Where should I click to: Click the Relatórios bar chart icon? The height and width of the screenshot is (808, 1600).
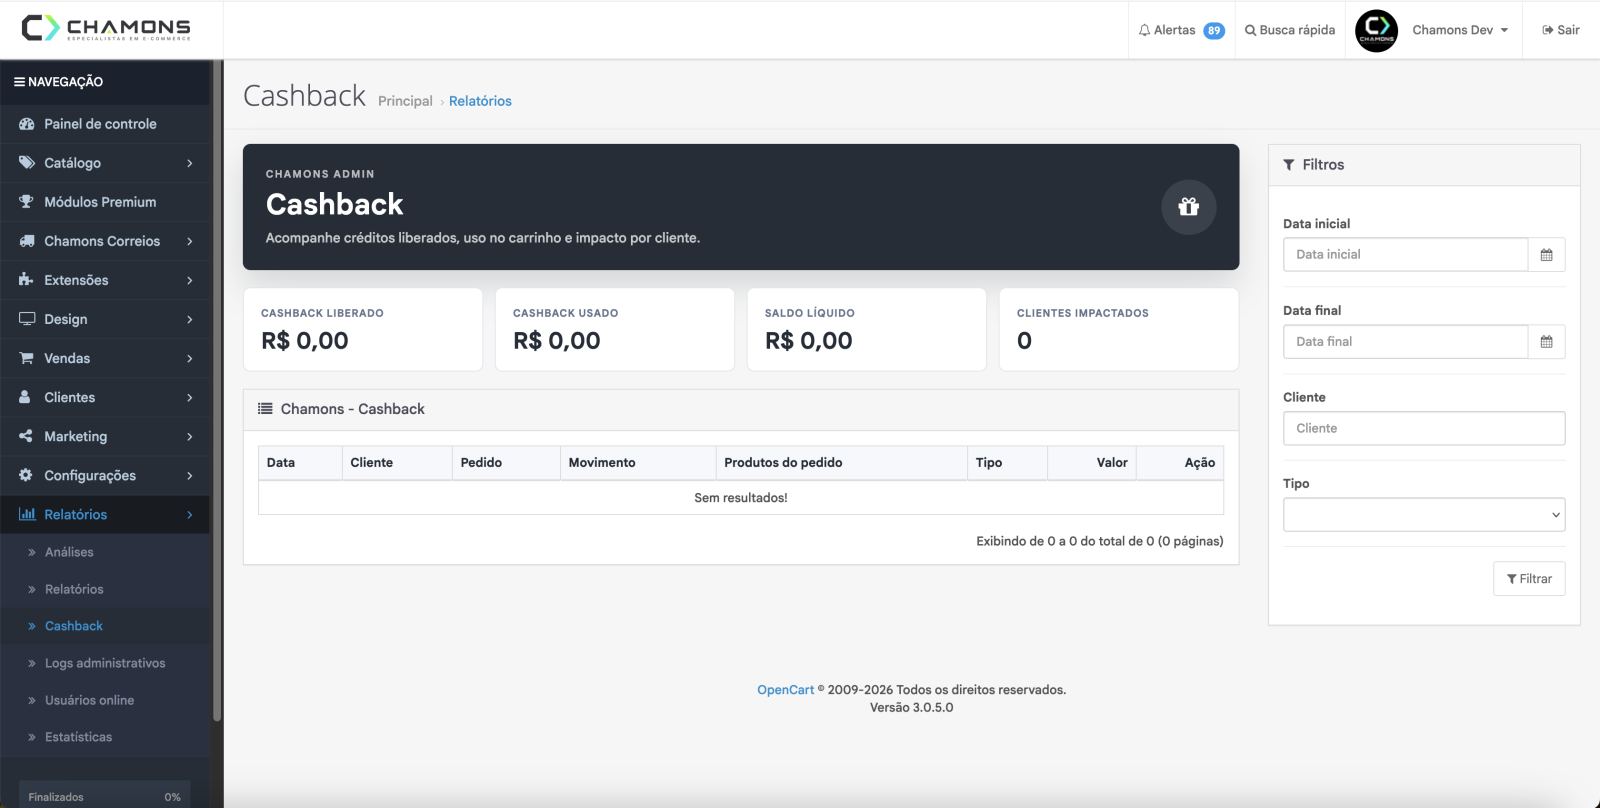[x=27, y=514]
